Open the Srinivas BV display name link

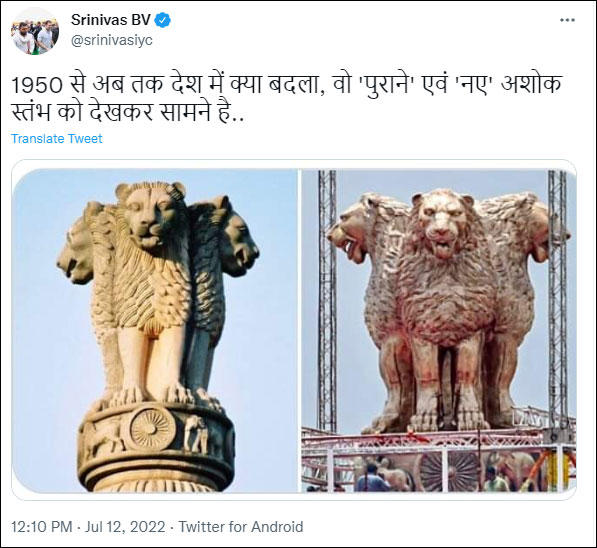tap(111, 20)
